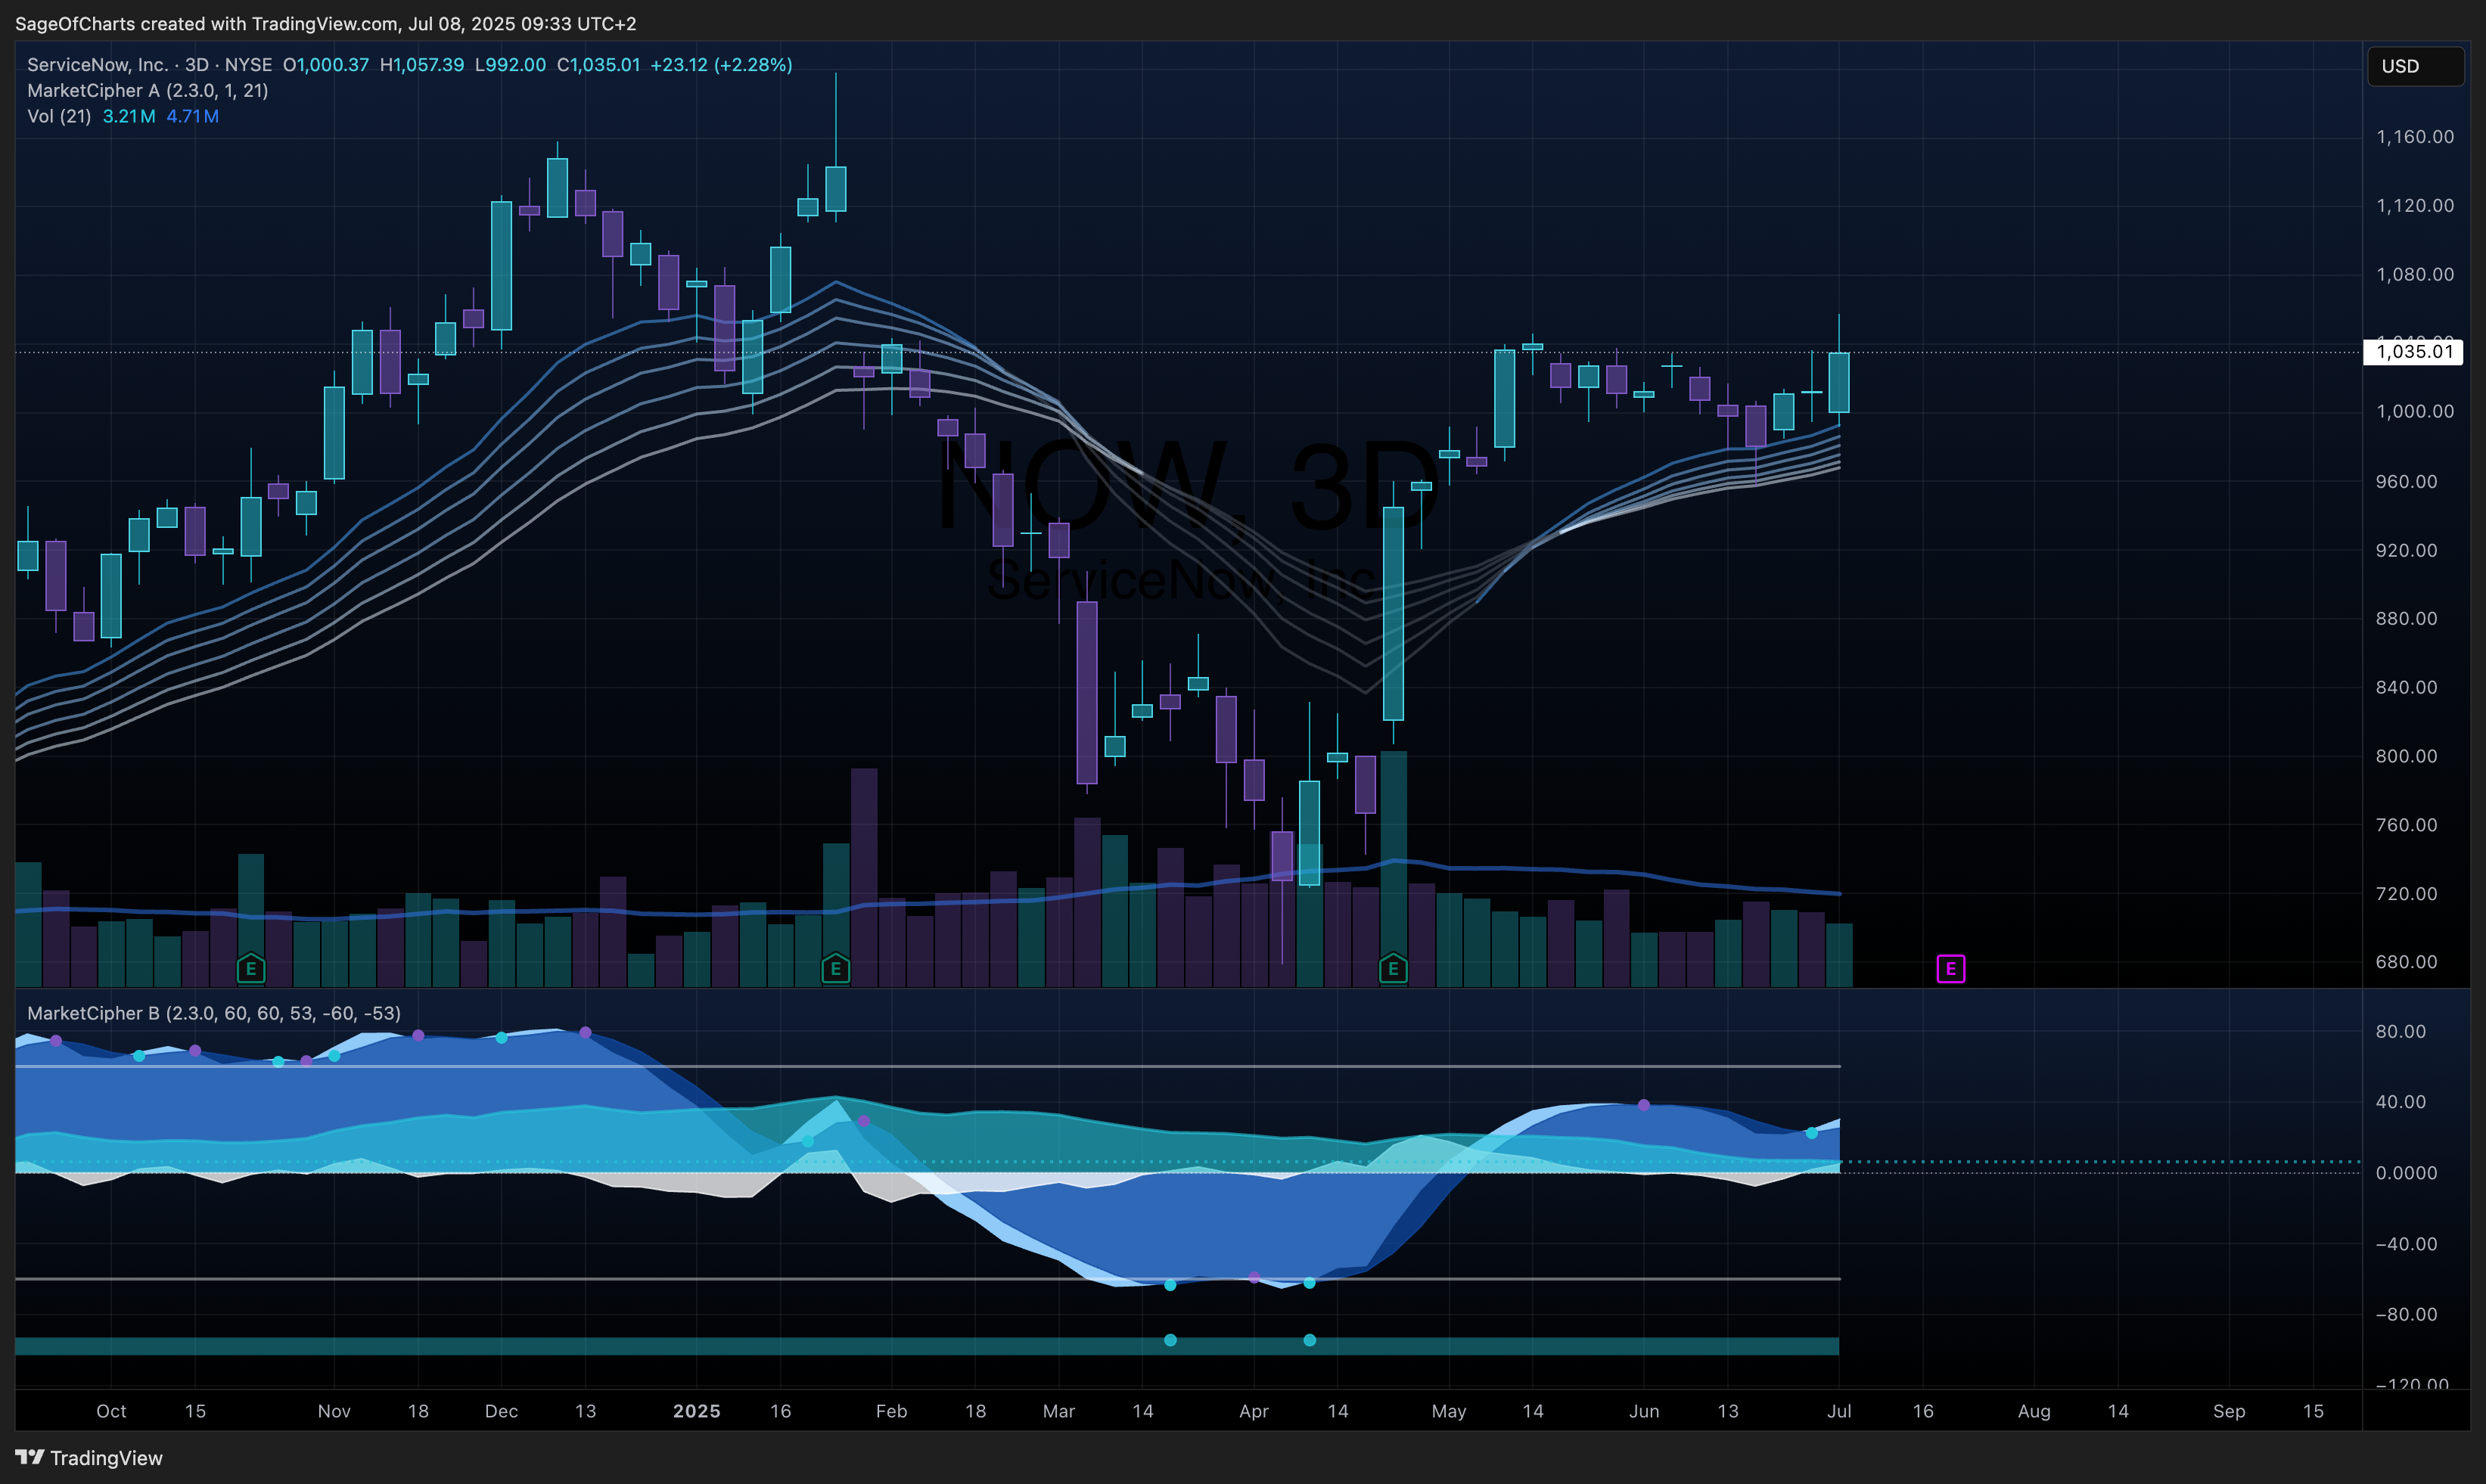Image resolution: width=2486 pixels, height=1484 pixels.
Task: Open the USD currency selector
Action: tap(2415, 66)
